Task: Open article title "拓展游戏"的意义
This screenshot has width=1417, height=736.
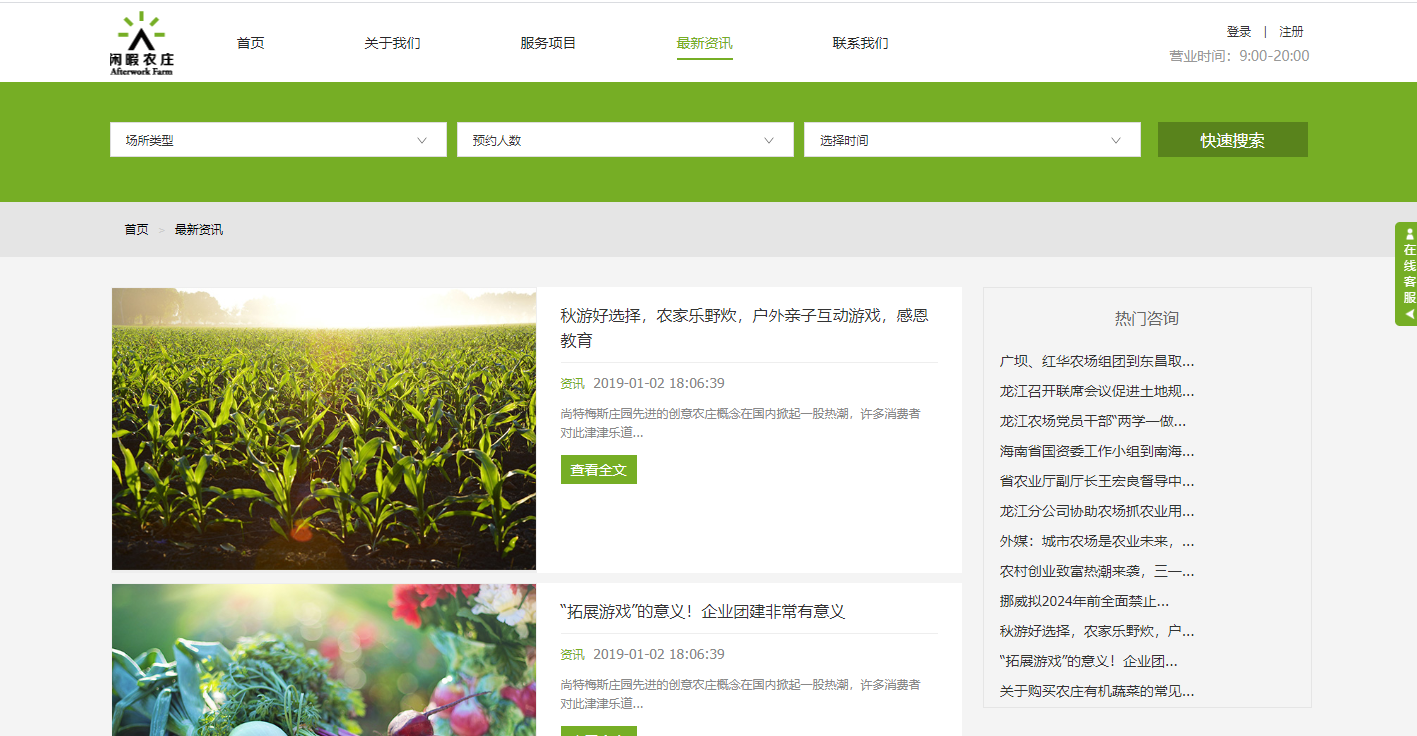Action: (x=703, y=612)
